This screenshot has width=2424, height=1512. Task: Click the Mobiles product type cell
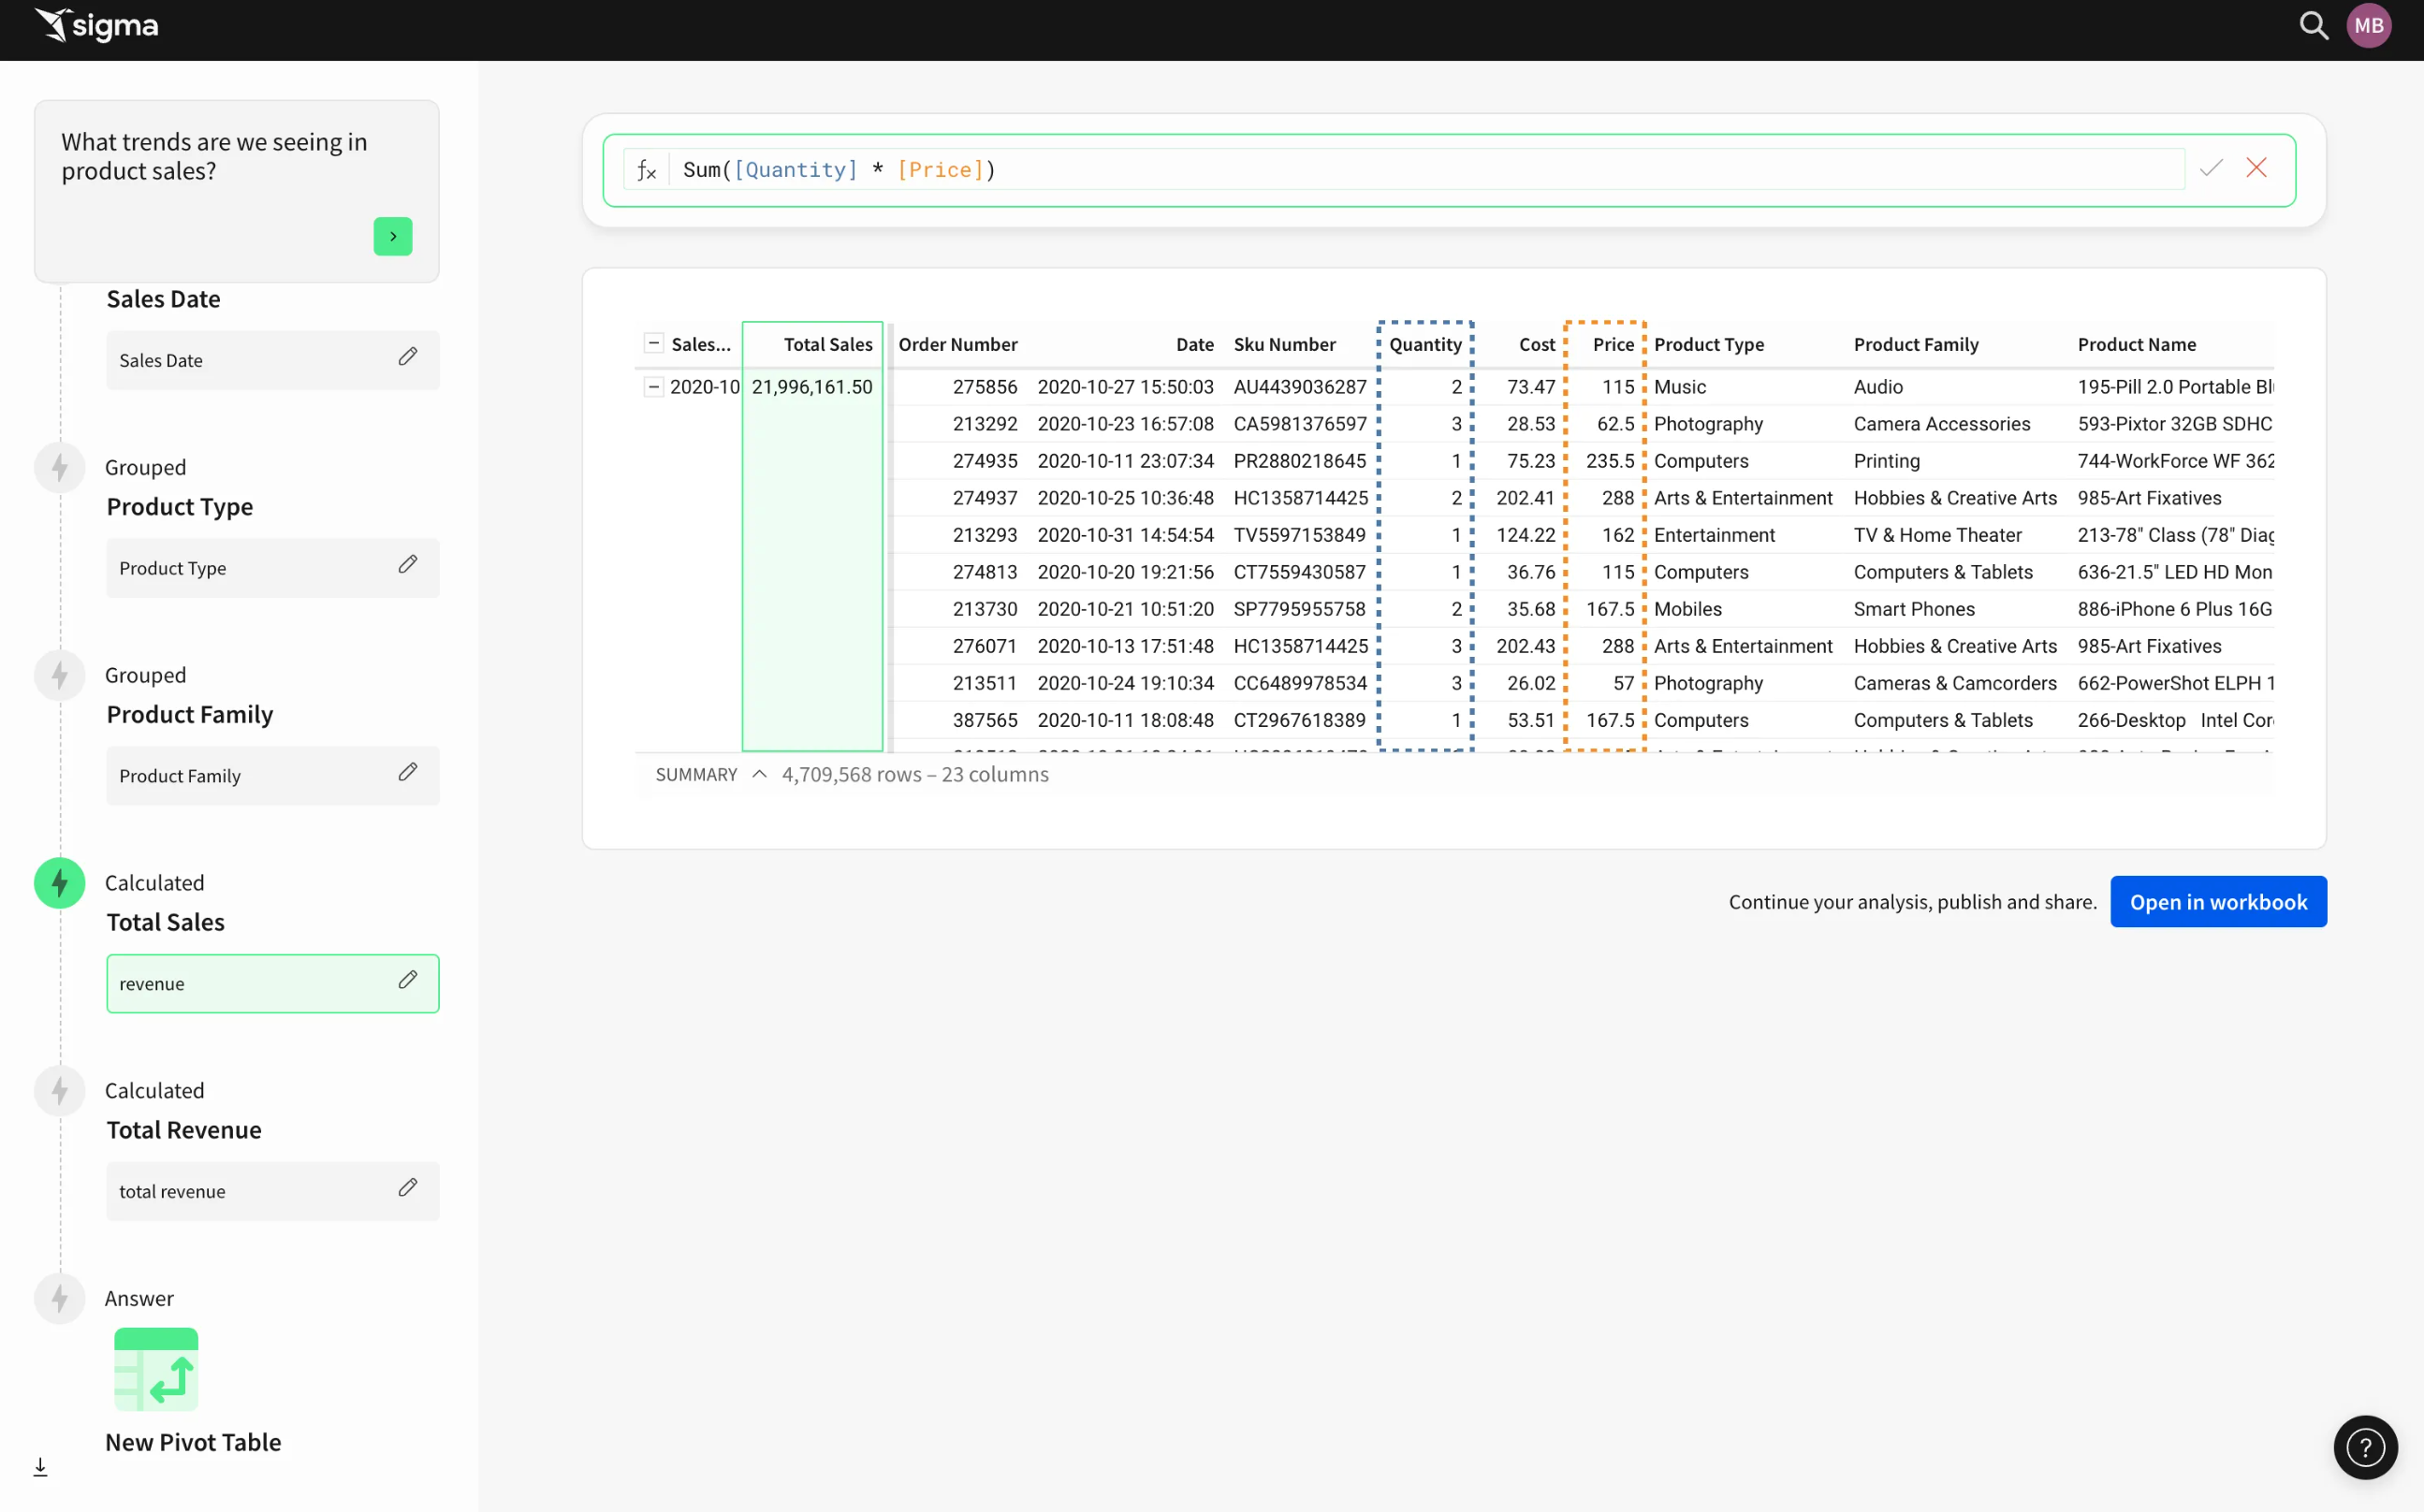1687,609
